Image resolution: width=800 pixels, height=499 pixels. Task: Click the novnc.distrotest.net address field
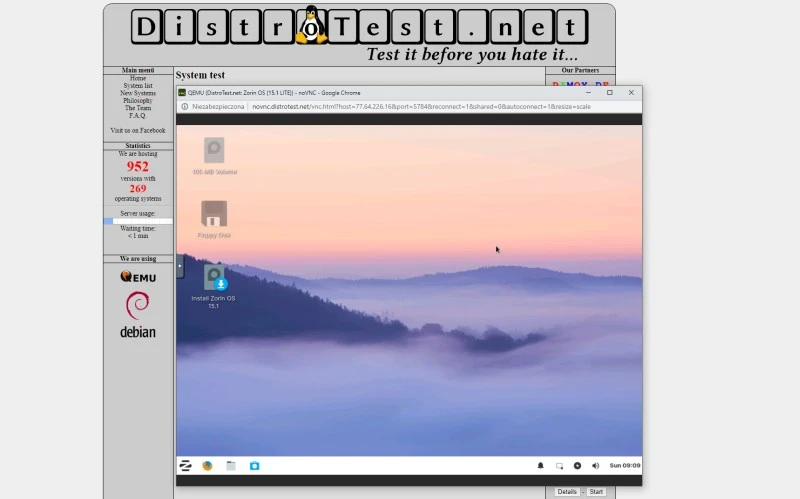[x=421, y=107]
